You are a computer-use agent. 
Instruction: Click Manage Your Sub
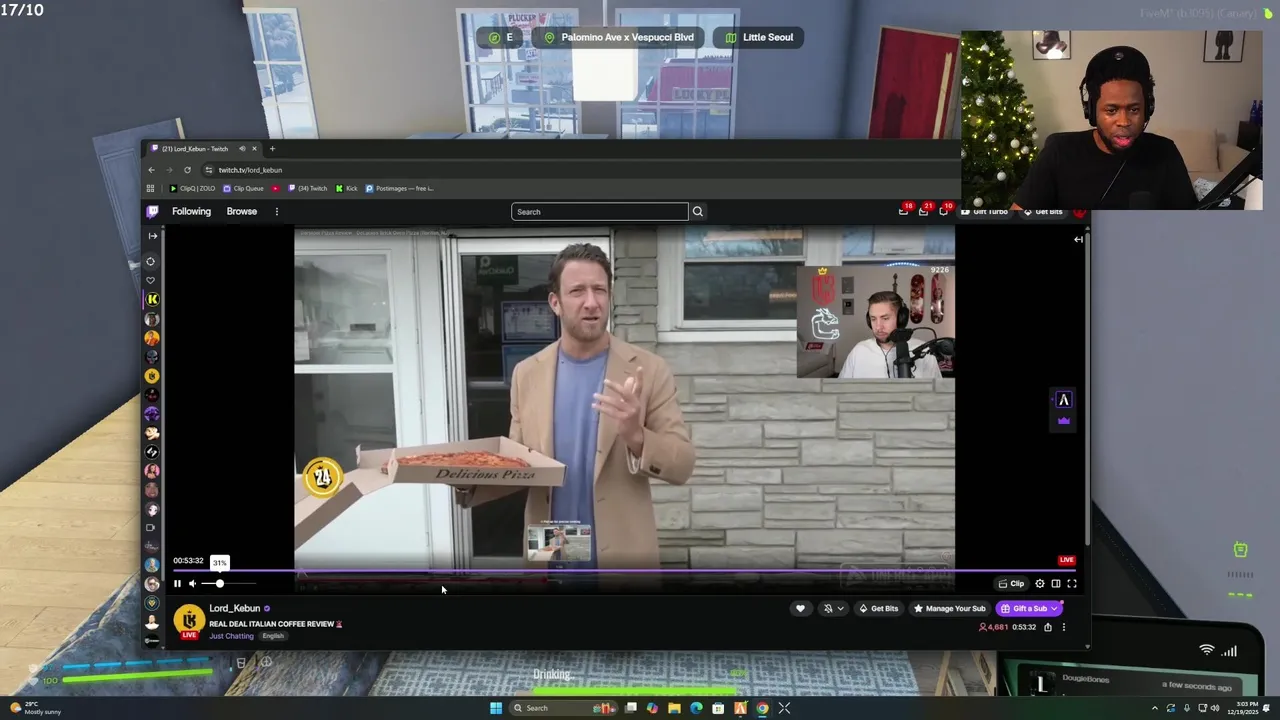pos(949,608)
